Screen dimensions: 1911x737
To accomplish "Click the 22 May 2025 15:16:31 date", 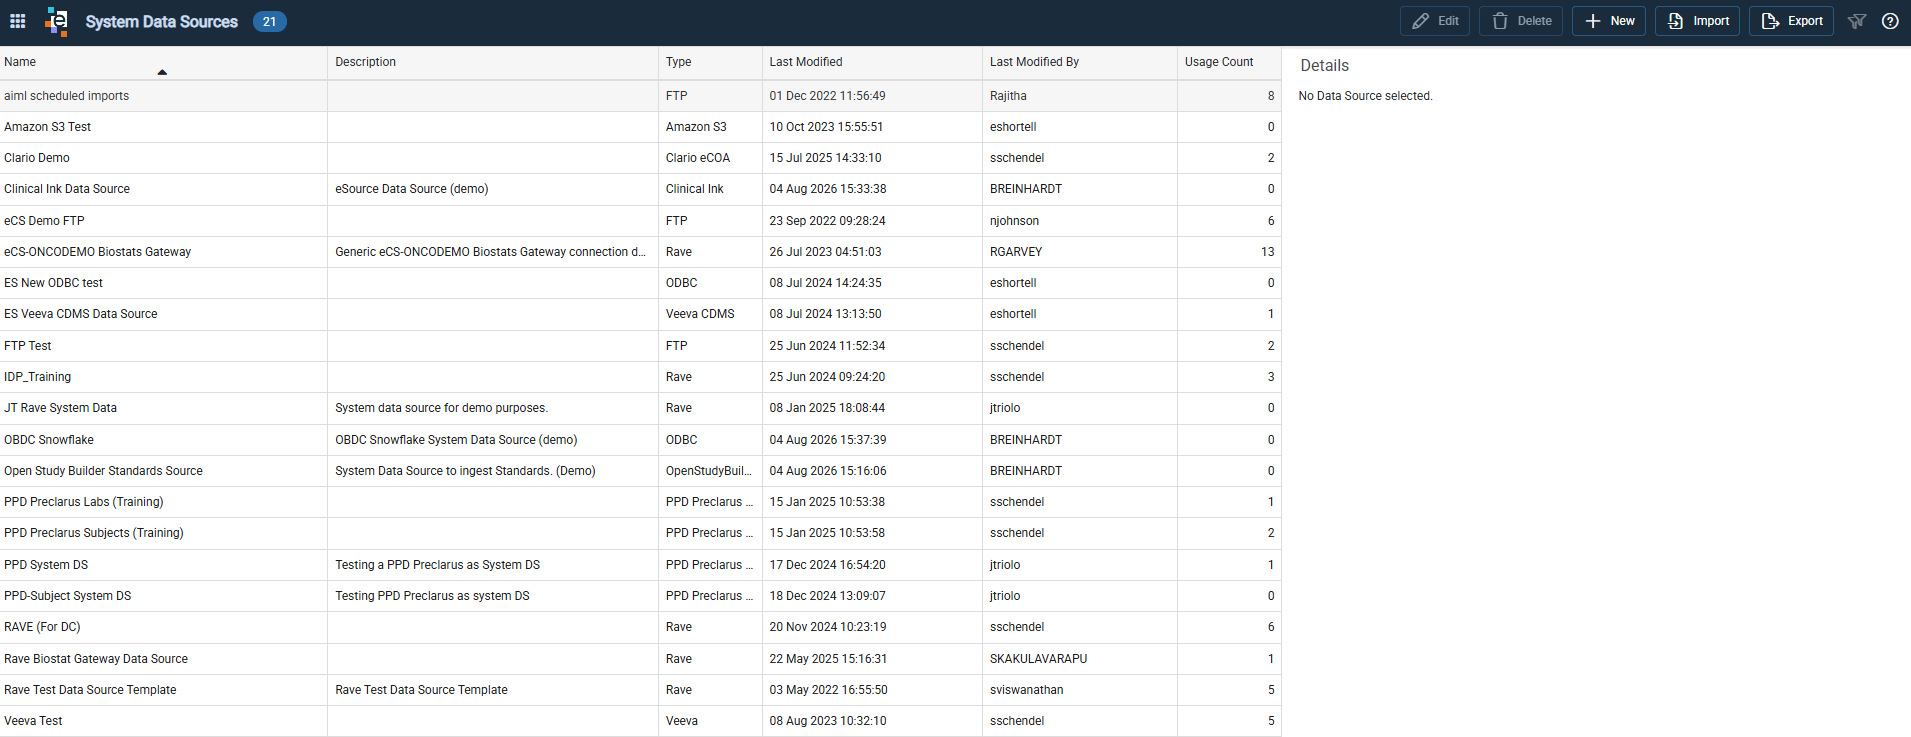I will 828,659.
